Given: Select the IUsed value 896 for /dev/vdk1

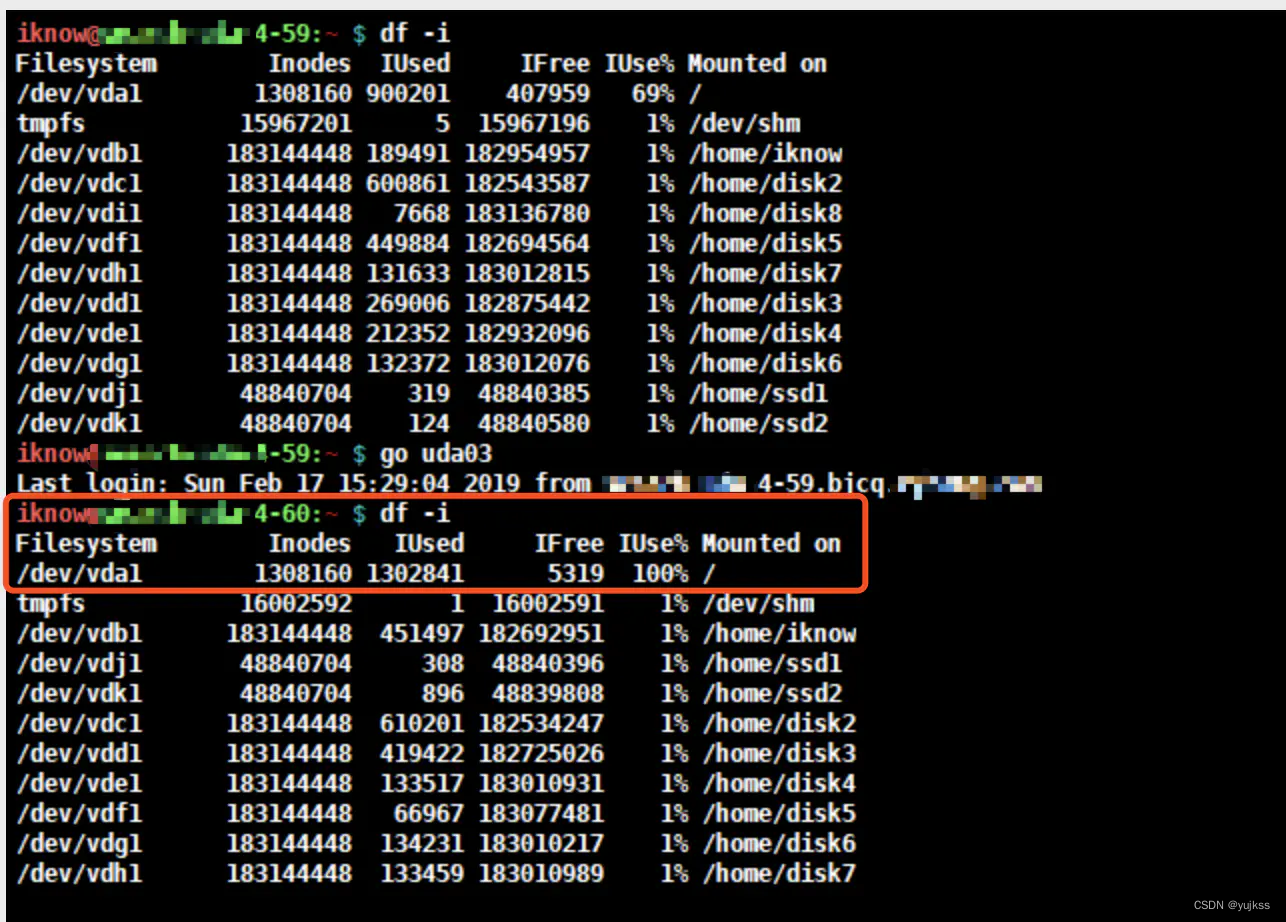Looking at the screenshot, I should (x=443, y=694).
